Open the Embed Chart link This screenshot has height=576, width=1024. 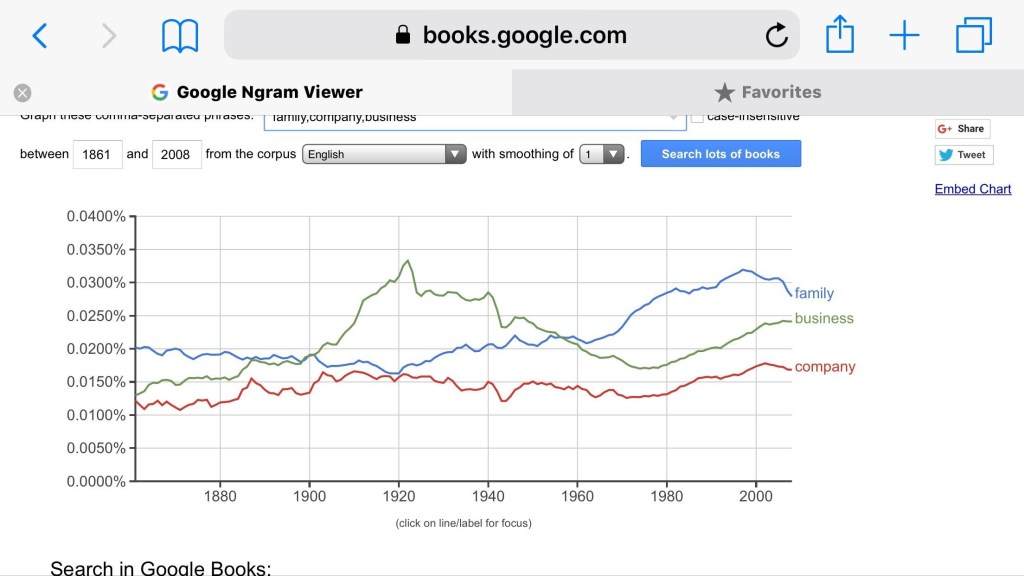pos(972,189)
